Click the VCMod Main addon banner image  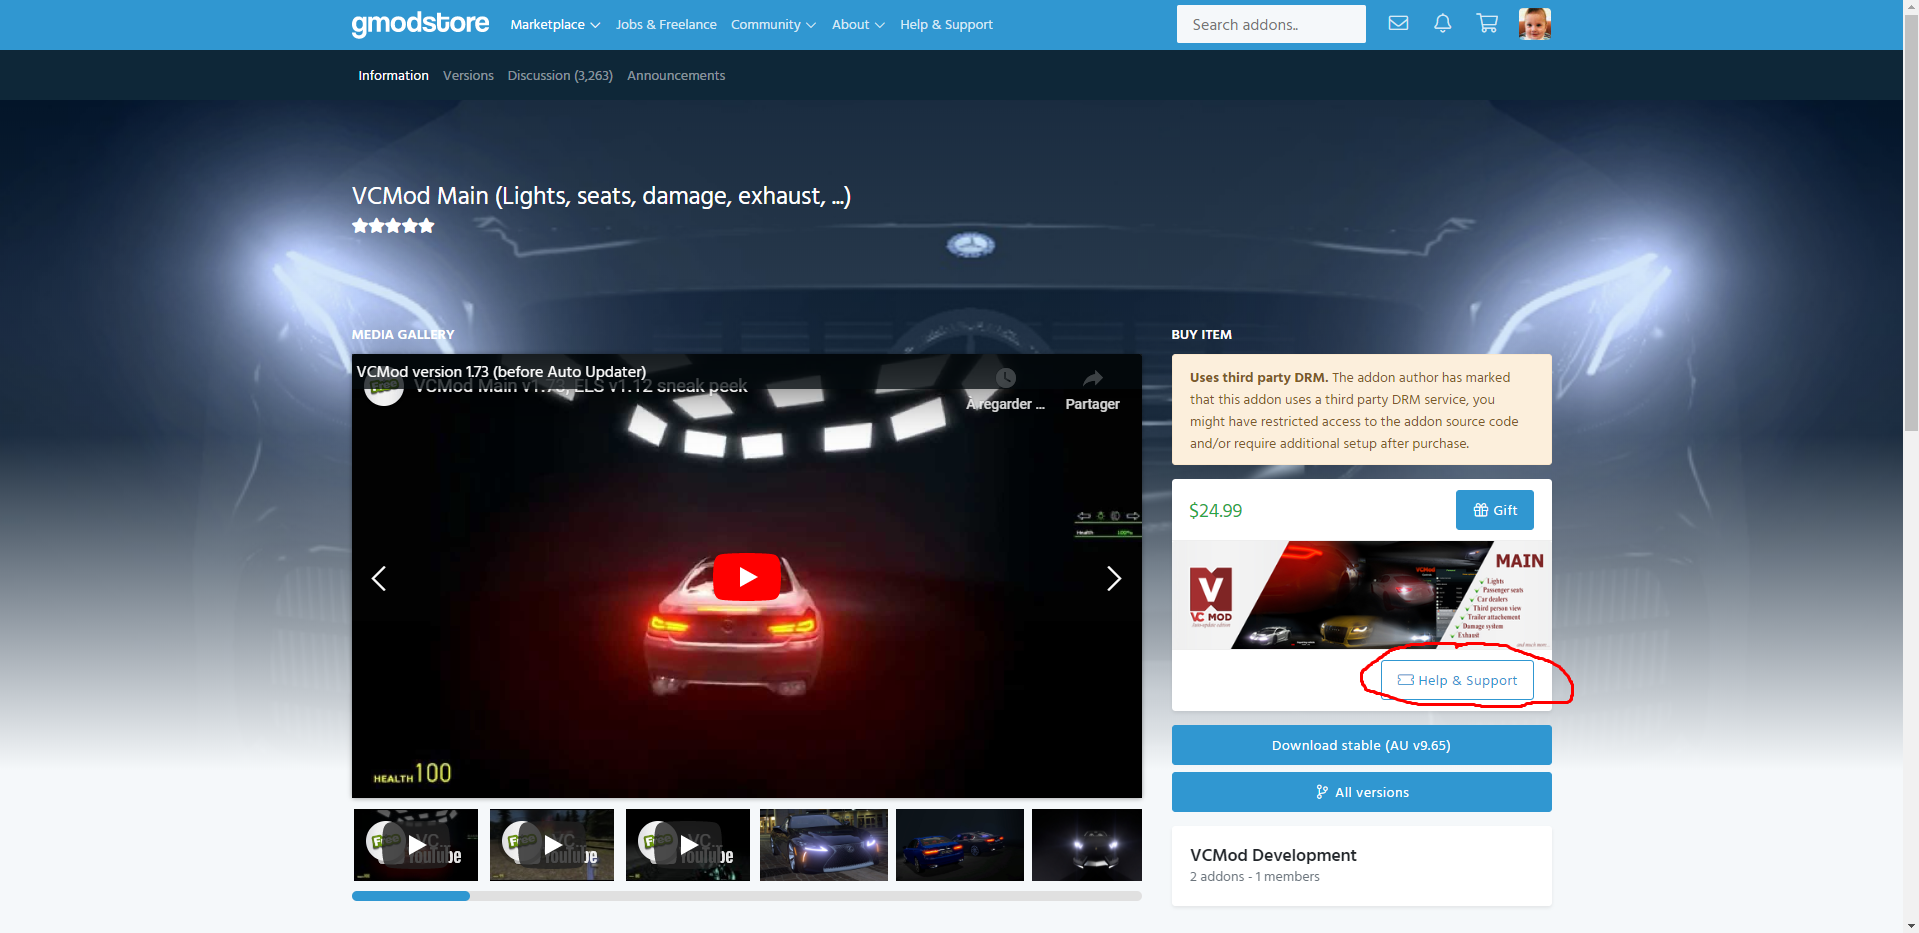(1361, 595)
